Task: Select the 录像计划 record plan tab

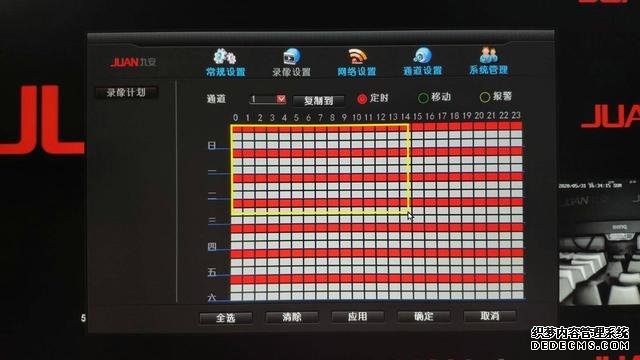Action: [126, 92]
